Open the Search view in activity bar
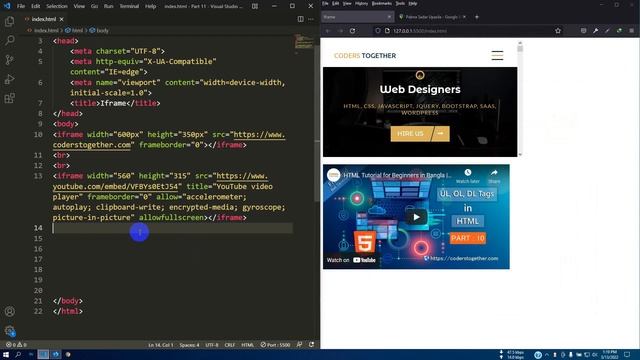The height and width of the screenshot is (360, 640). point(9,40)
